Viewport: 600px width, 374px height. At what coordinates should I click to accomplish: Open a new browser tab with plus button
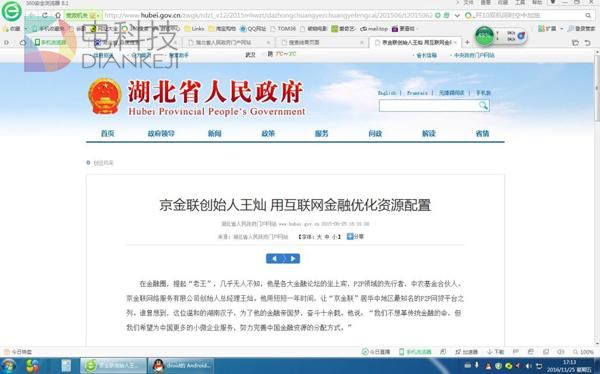coord(467,42)
